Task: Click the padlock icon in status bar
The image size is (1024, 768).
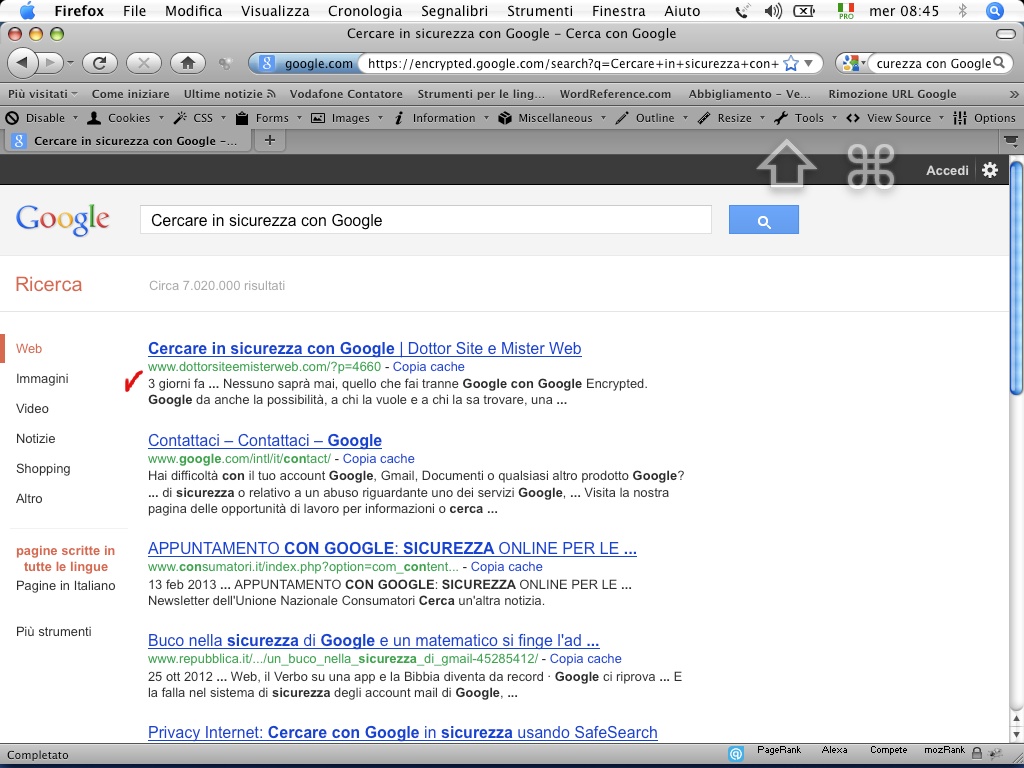Action: pyautogui.click(x=977, y=753)
